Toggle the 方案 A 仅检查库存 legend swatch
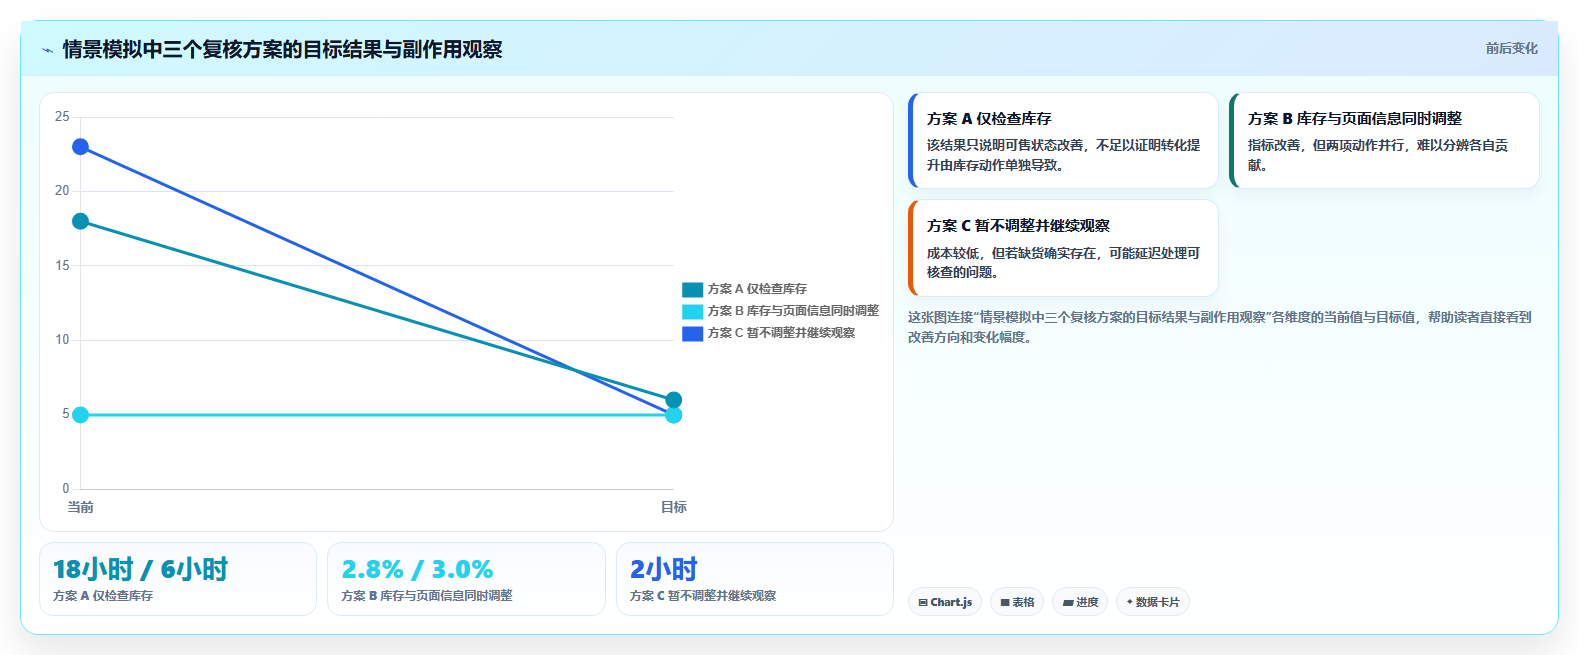 692,289
